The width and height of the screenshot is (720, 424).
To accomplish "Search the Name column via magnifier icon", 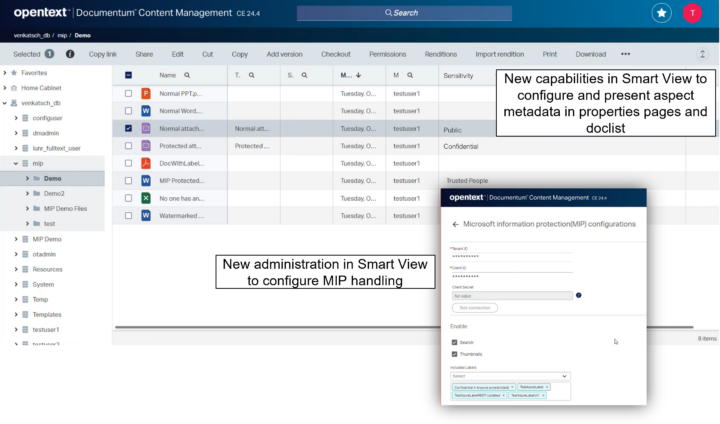I will pyautogui.click(x=187, y=75).
